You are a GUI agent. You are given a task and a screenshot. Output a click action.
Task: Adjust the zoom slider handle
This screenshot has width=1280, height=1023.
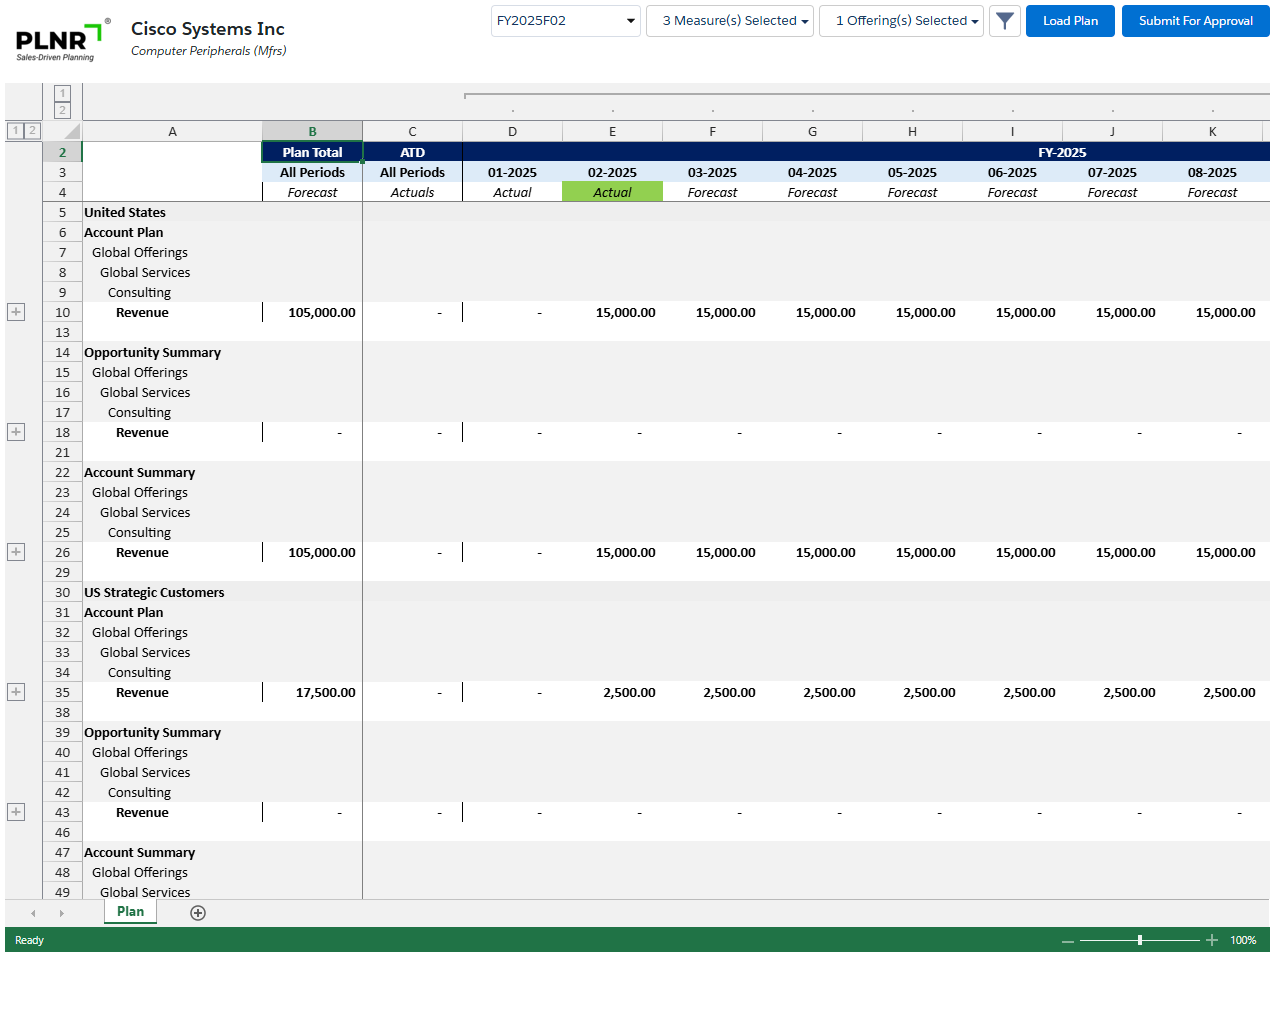1140,940
